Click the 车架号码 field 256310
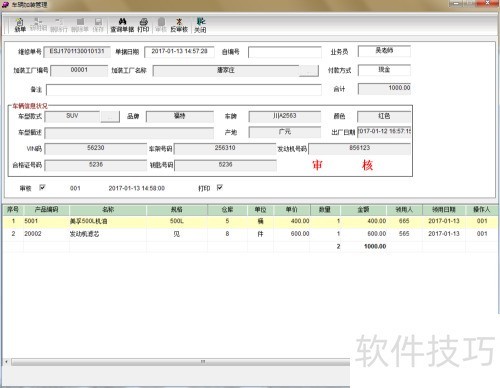This screenshot has width=500, height=388. click(x=225, y=148)
